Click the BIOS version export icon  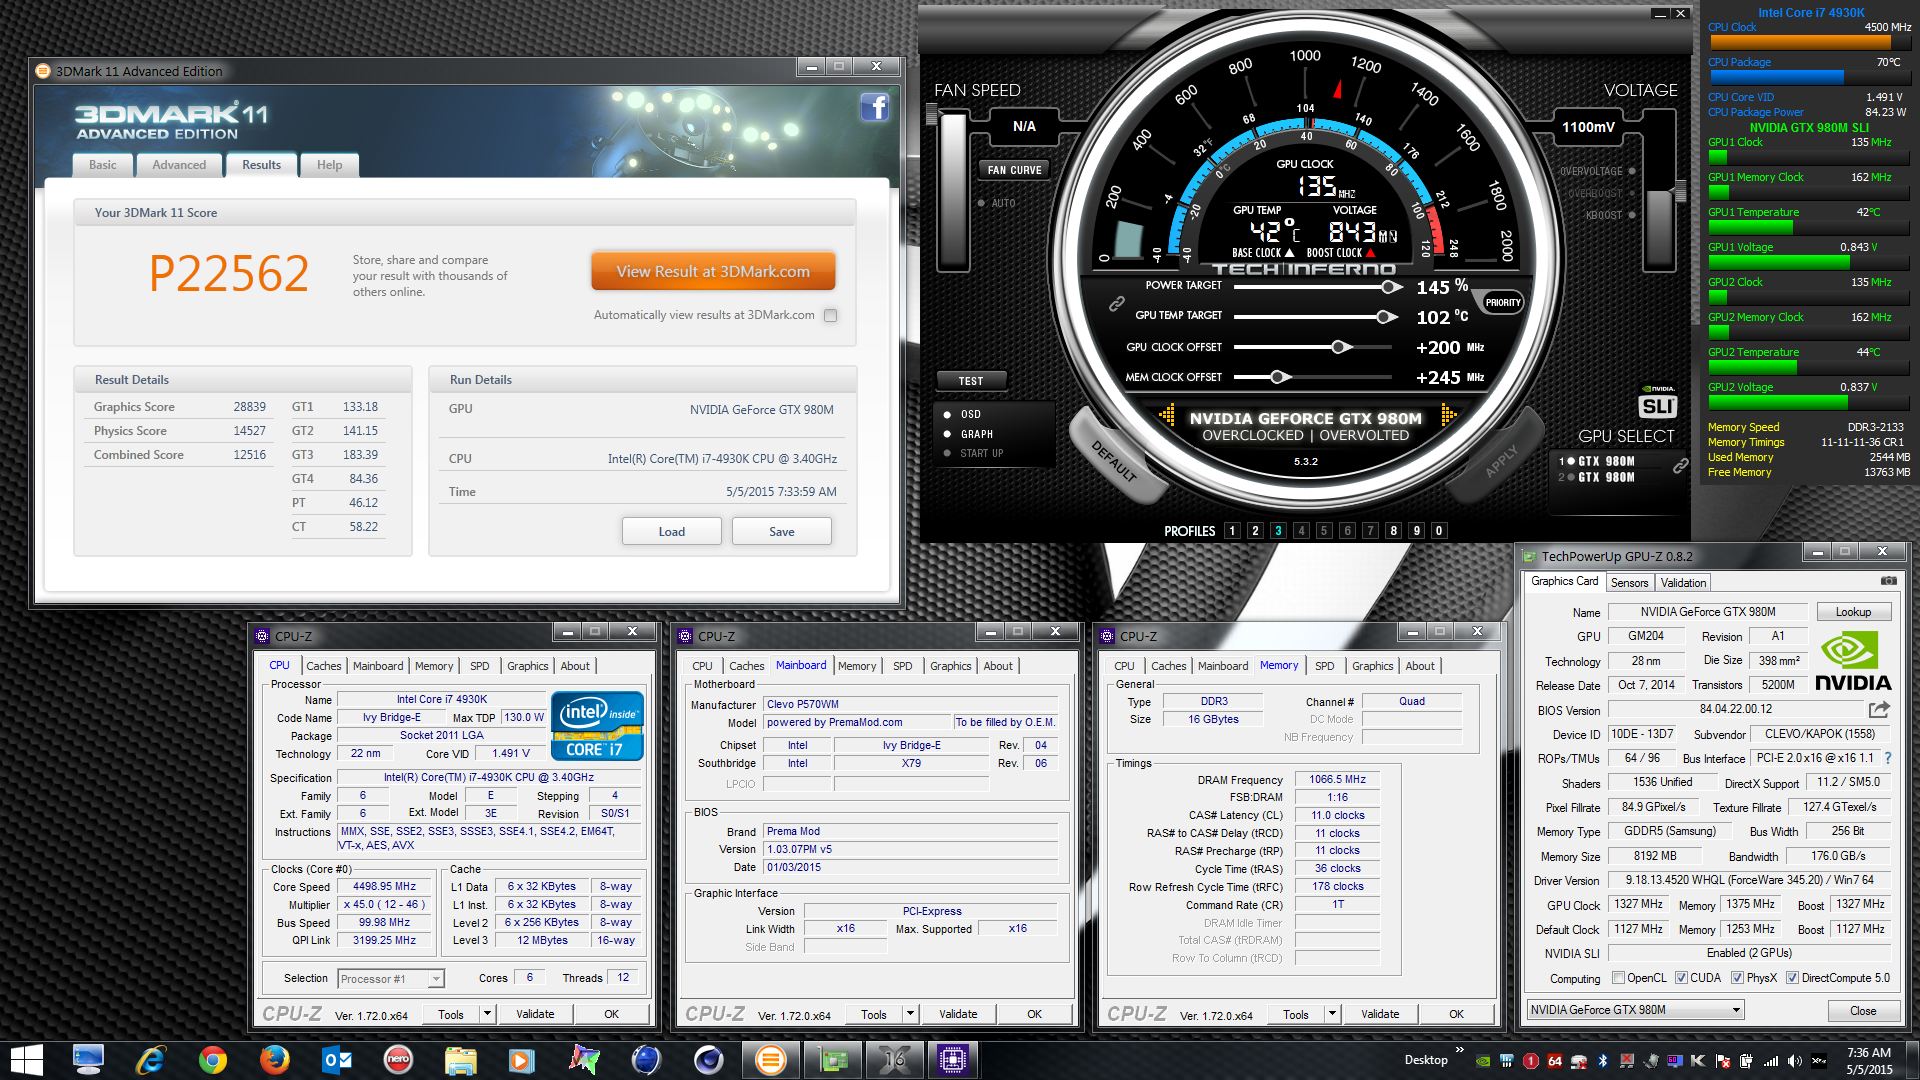(x=1879, y=710)
